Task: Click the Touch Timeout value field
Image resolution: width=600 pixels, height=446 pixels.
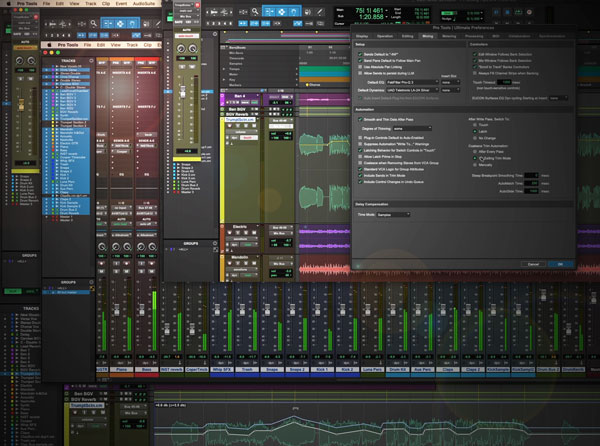Action: 504,82
